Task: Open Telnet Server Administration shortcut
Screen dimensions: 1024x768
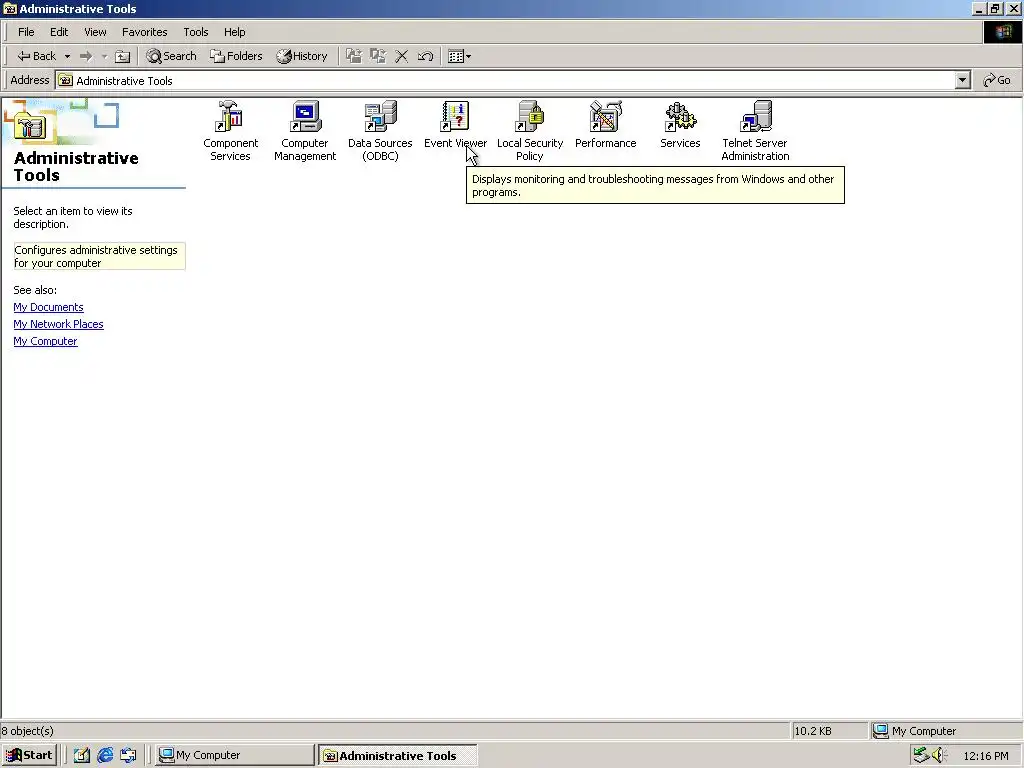Action: point(755,131)
